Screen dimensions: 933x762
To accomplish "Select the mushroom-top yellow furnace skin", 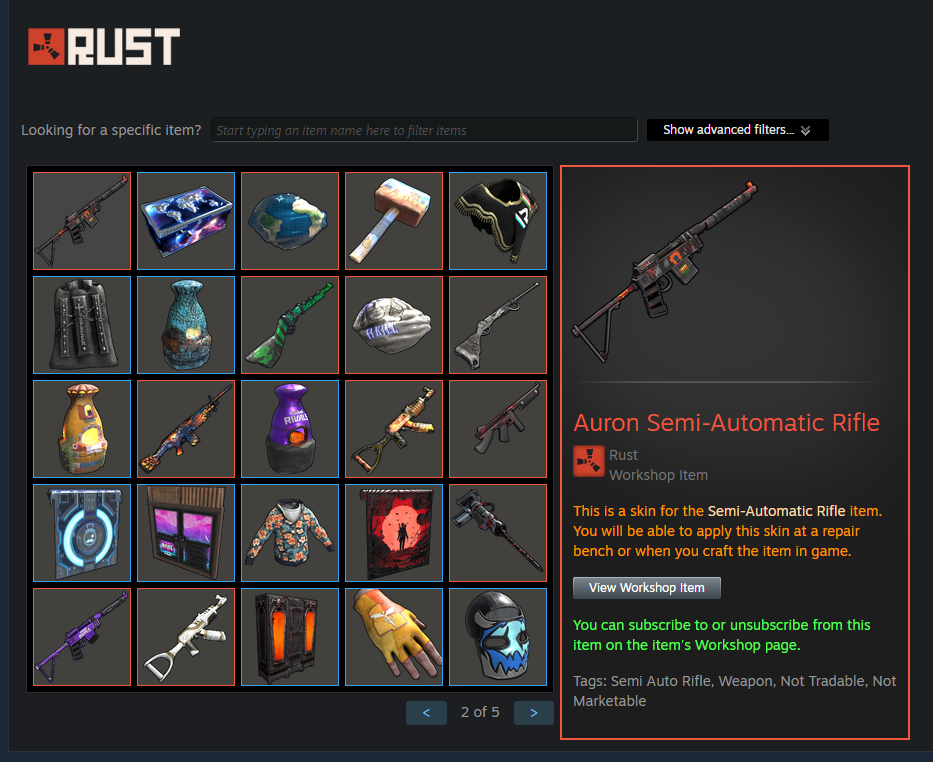I will click(82, 429).
